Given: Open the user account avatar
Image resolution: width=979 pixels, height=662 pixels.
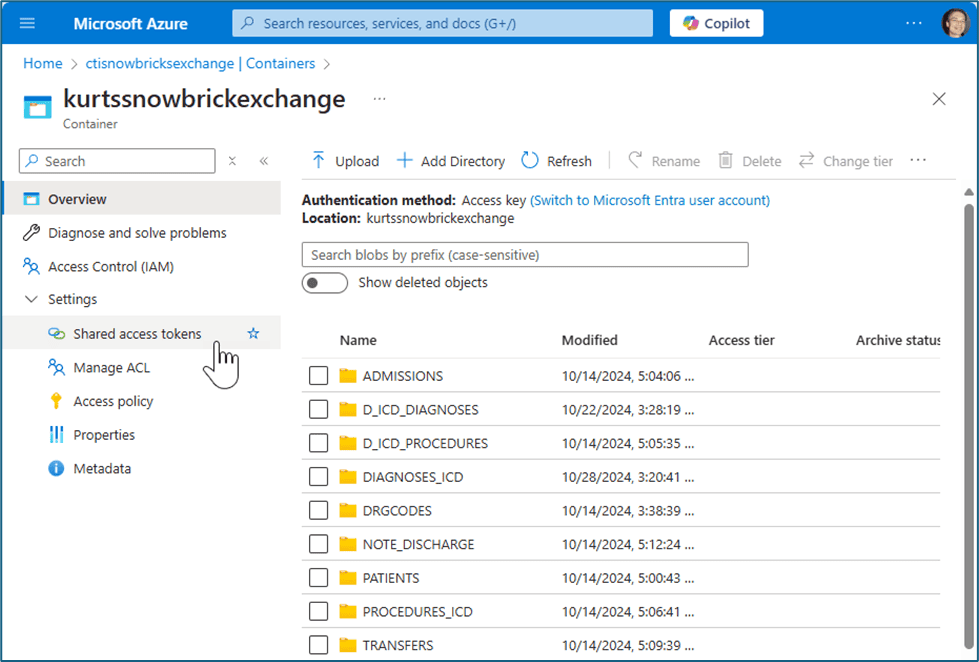Looking at the screenshot, I should (x=955, y=23).
